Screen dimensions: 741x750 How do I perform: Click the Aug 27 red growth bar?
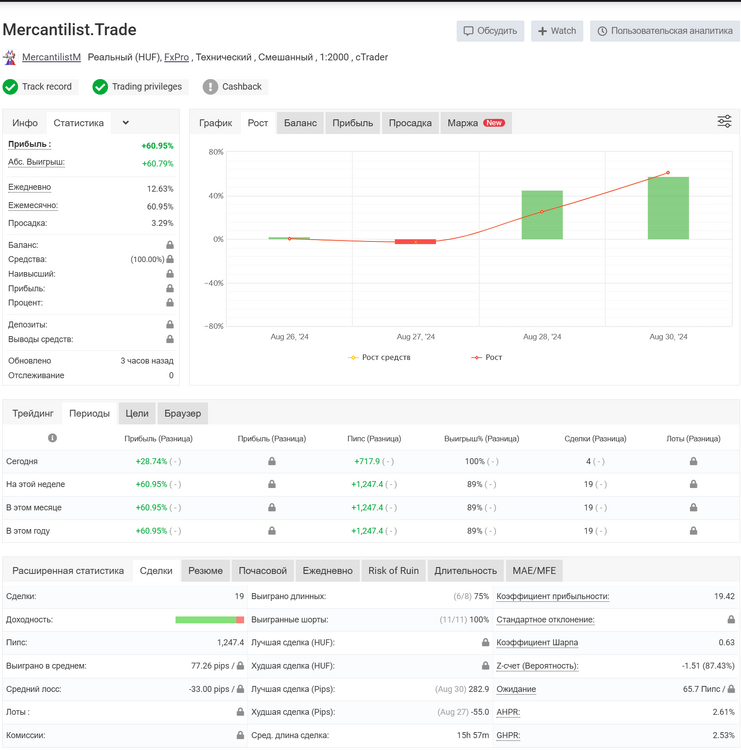(x=415, y=242)
